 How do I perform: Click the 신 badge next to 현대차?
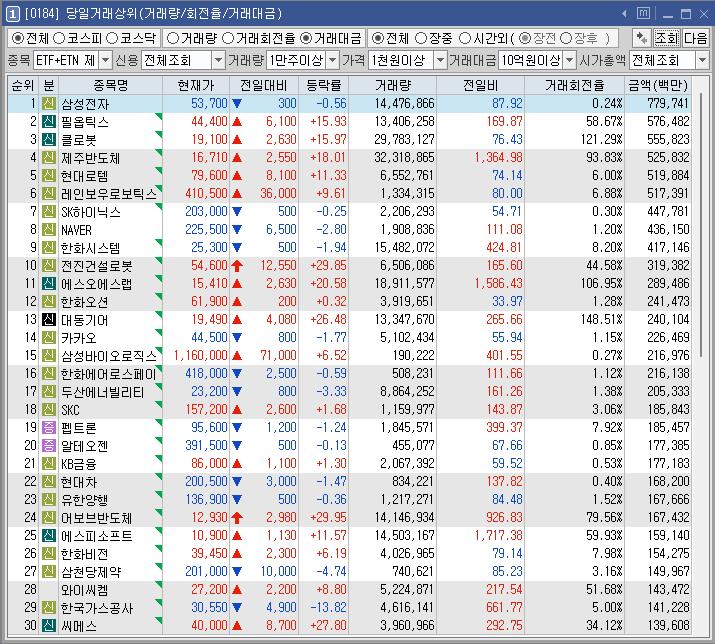(49, 481)
